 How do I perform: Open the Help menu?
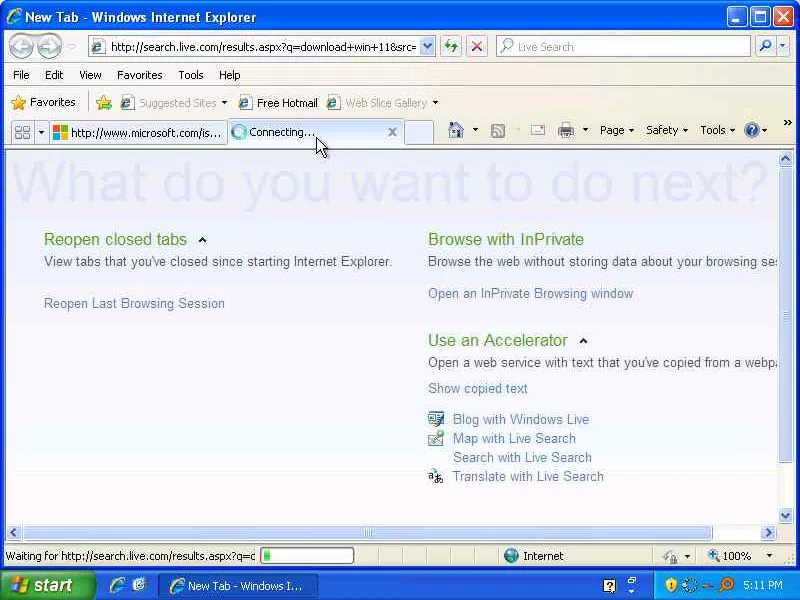pos(230,75)
